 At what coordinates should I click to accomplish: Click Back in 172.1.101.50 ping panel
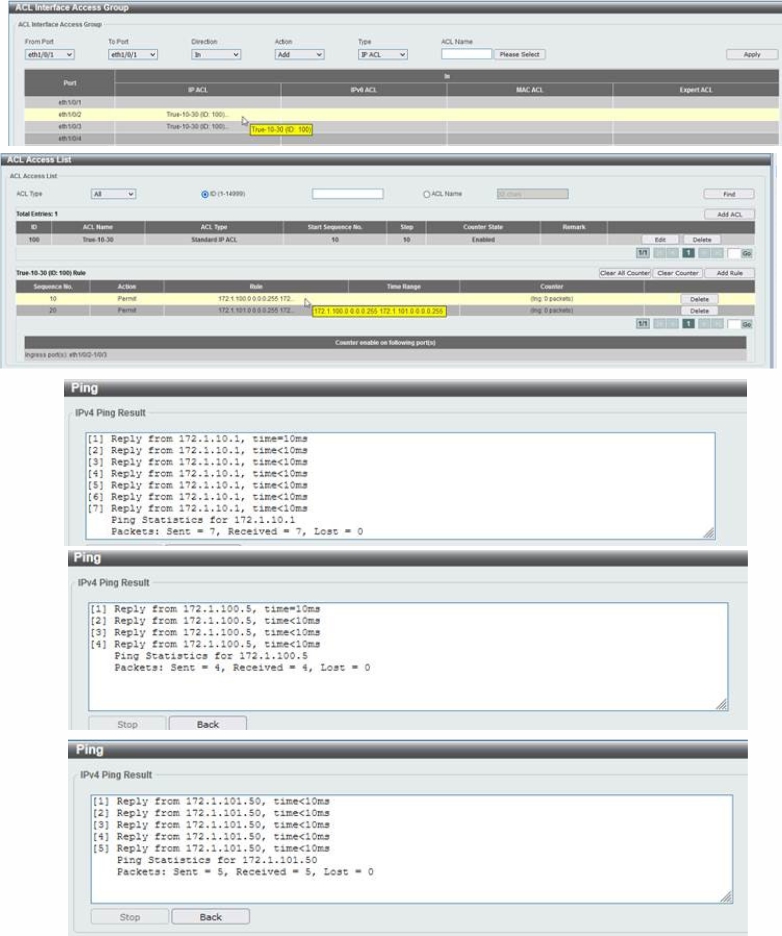(x=211, y=917)
